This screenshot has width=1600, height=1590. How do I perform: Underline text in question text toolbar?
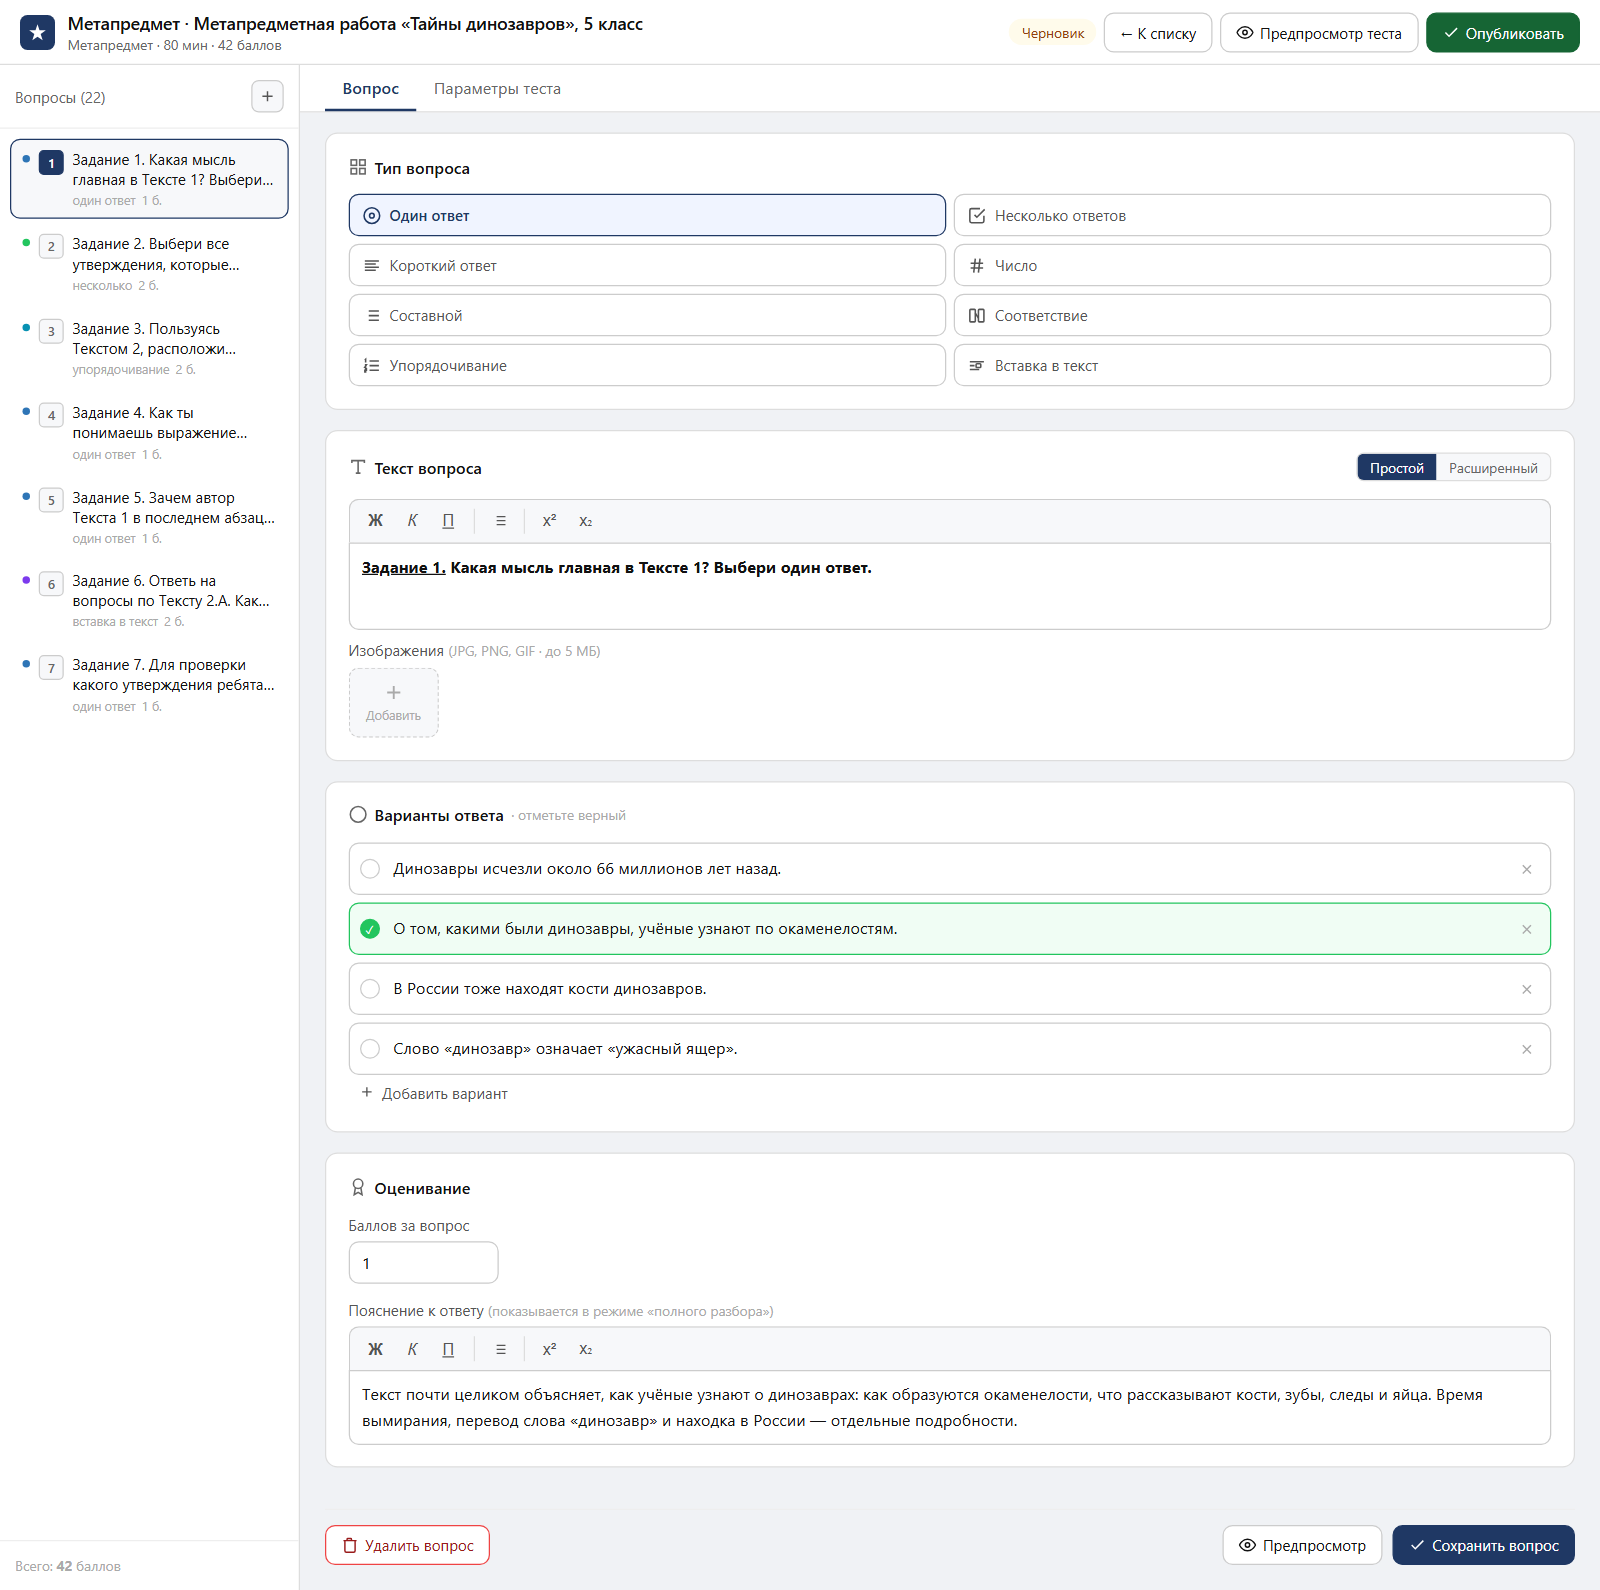click(x=448, y=521)
